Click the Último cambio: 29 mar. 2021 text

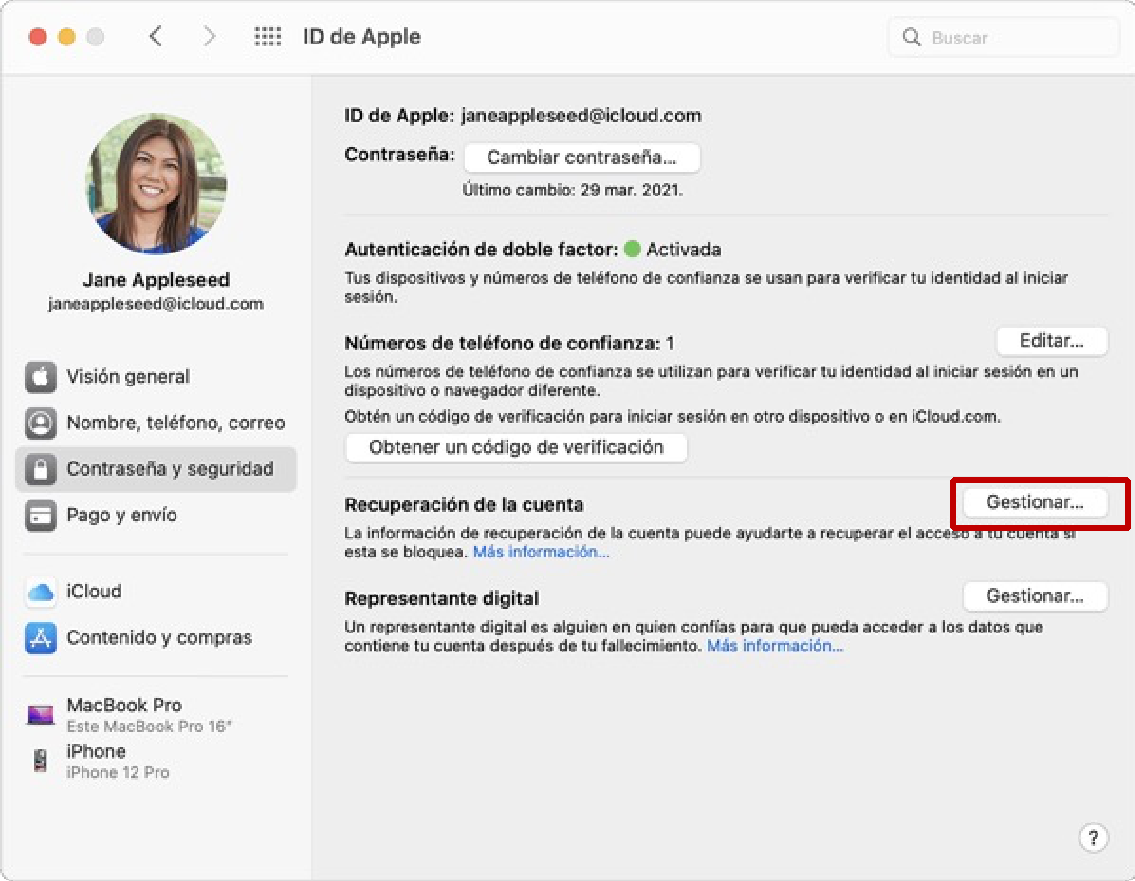[573, 190]
